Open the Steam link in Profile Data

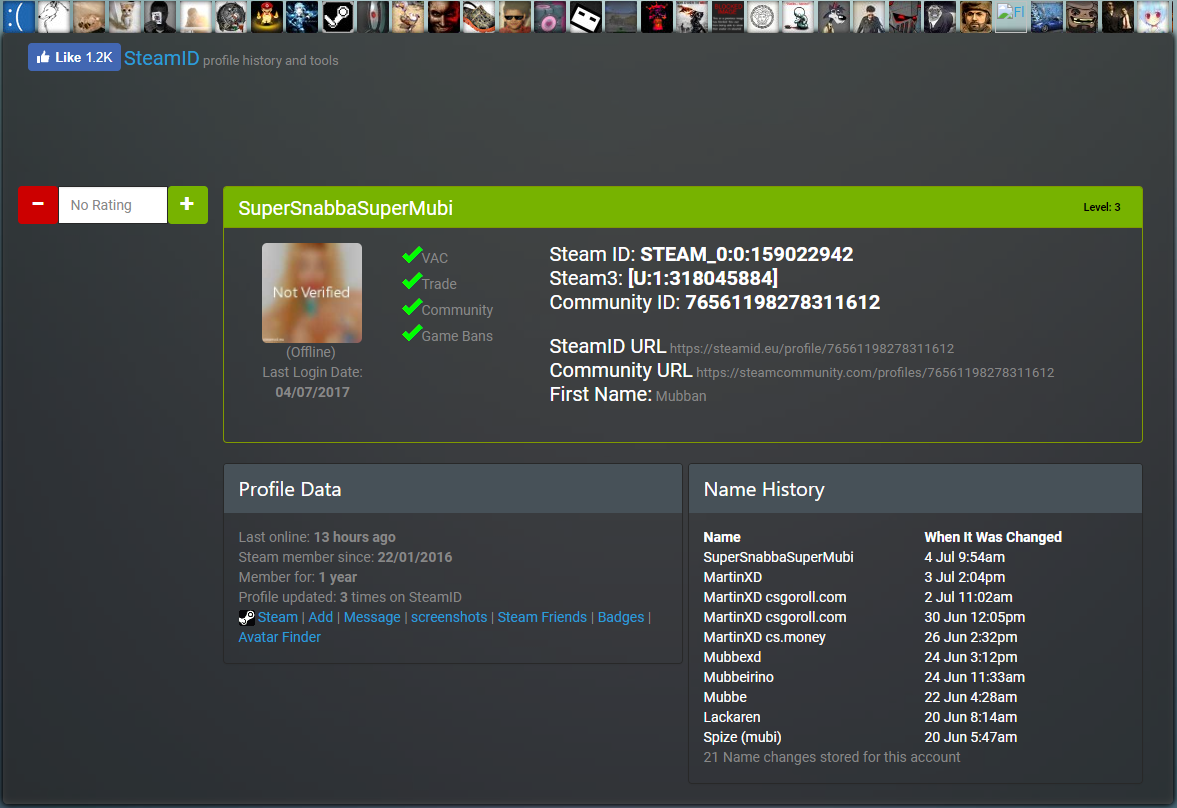coord(278,617)
